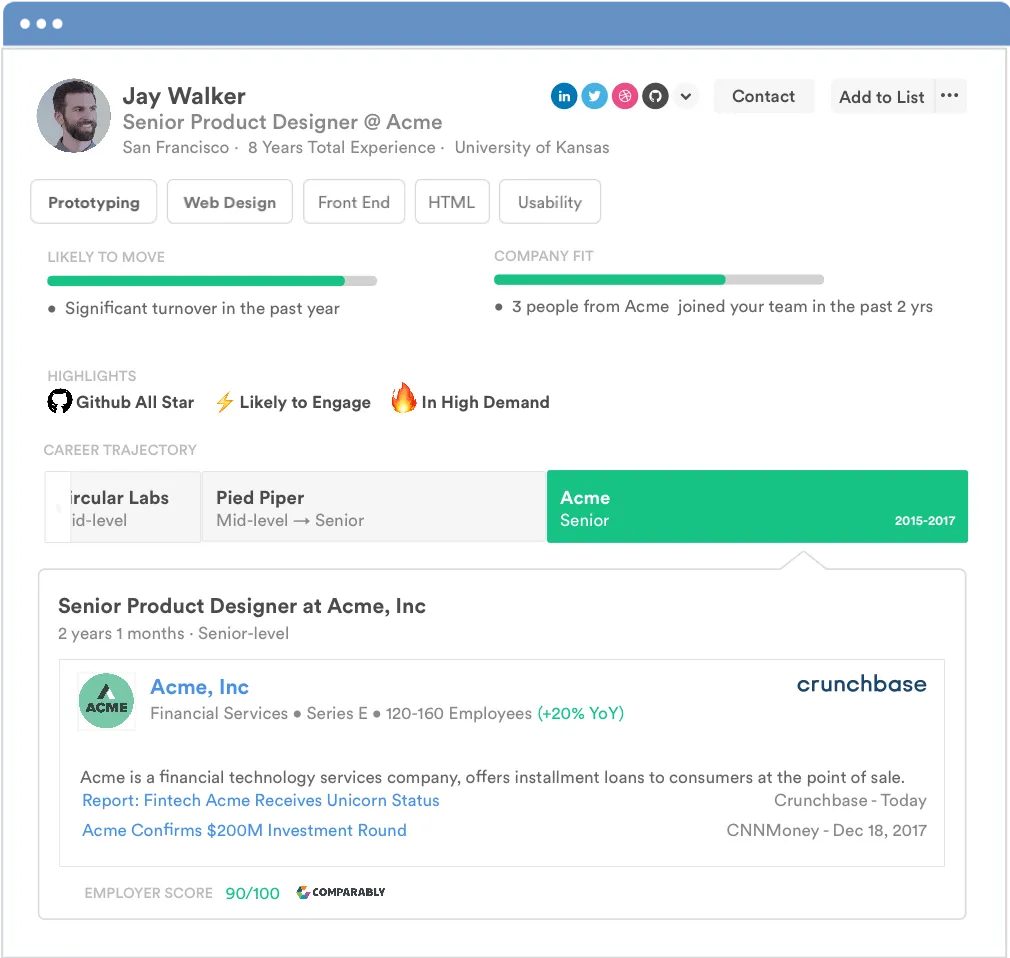1010x958 pixels.
Task: Click the Likely to Engage lightning icon
Action: tap(224, 402)
